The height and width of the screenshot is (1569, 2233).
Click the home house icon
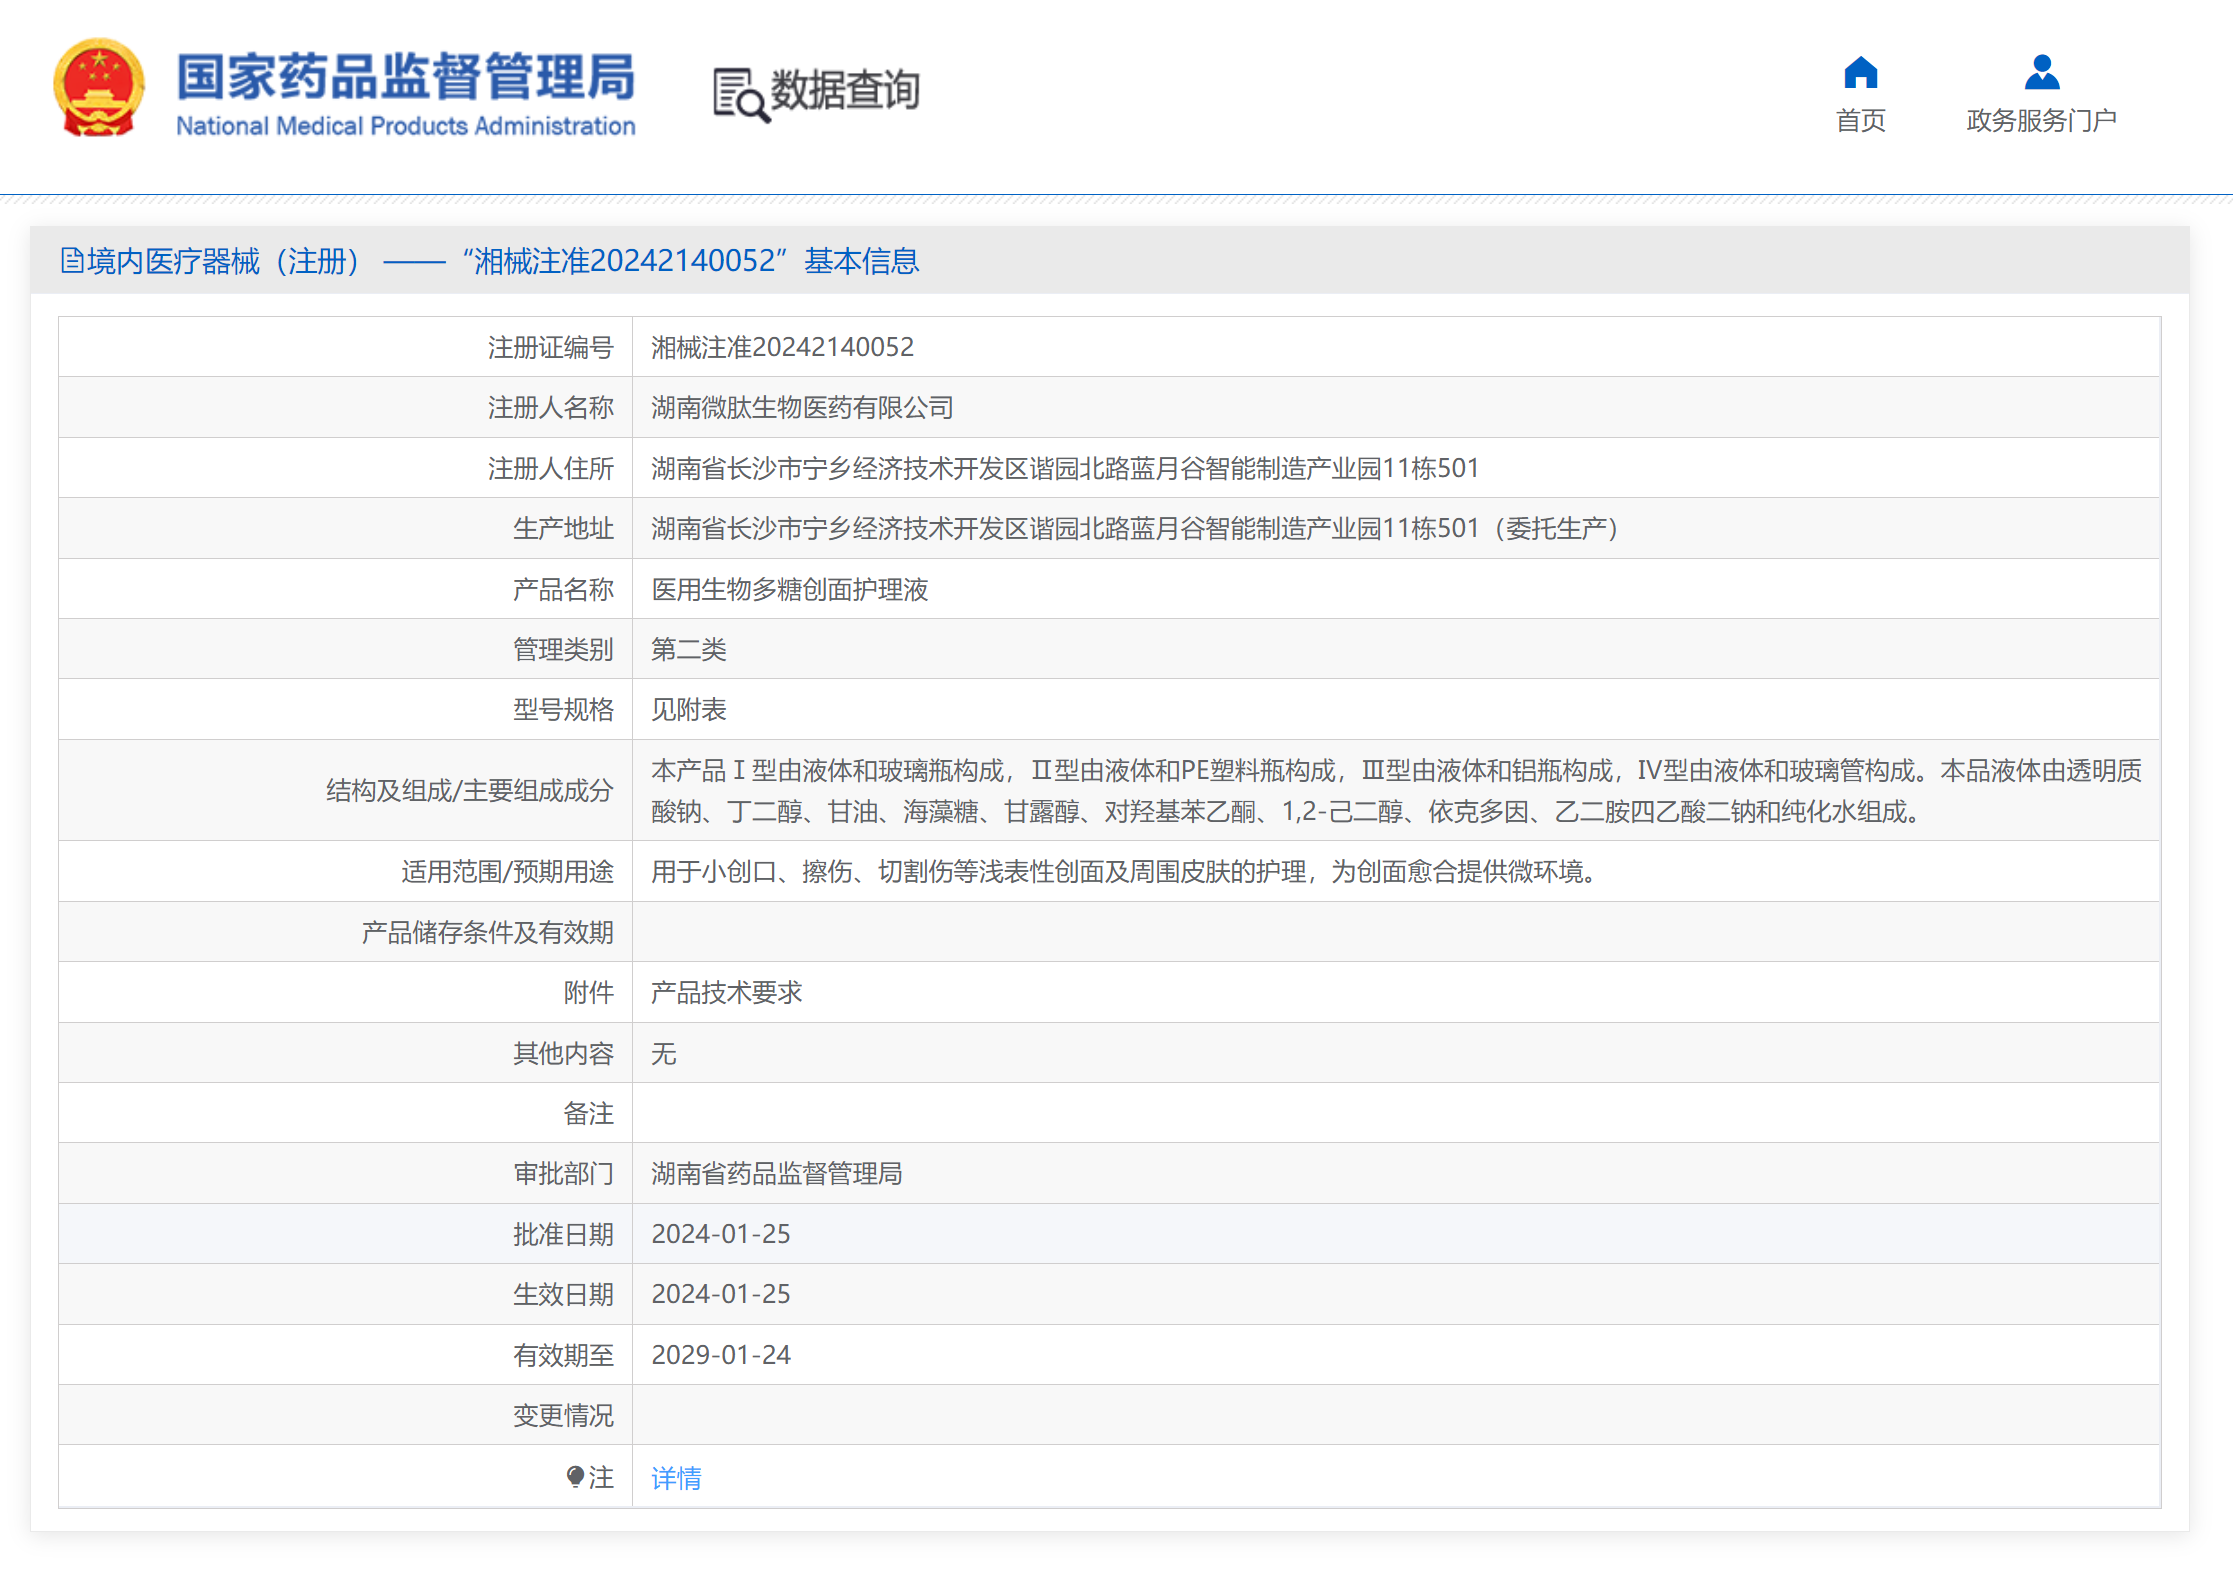pyautogui.click(x=1860, y=73)
